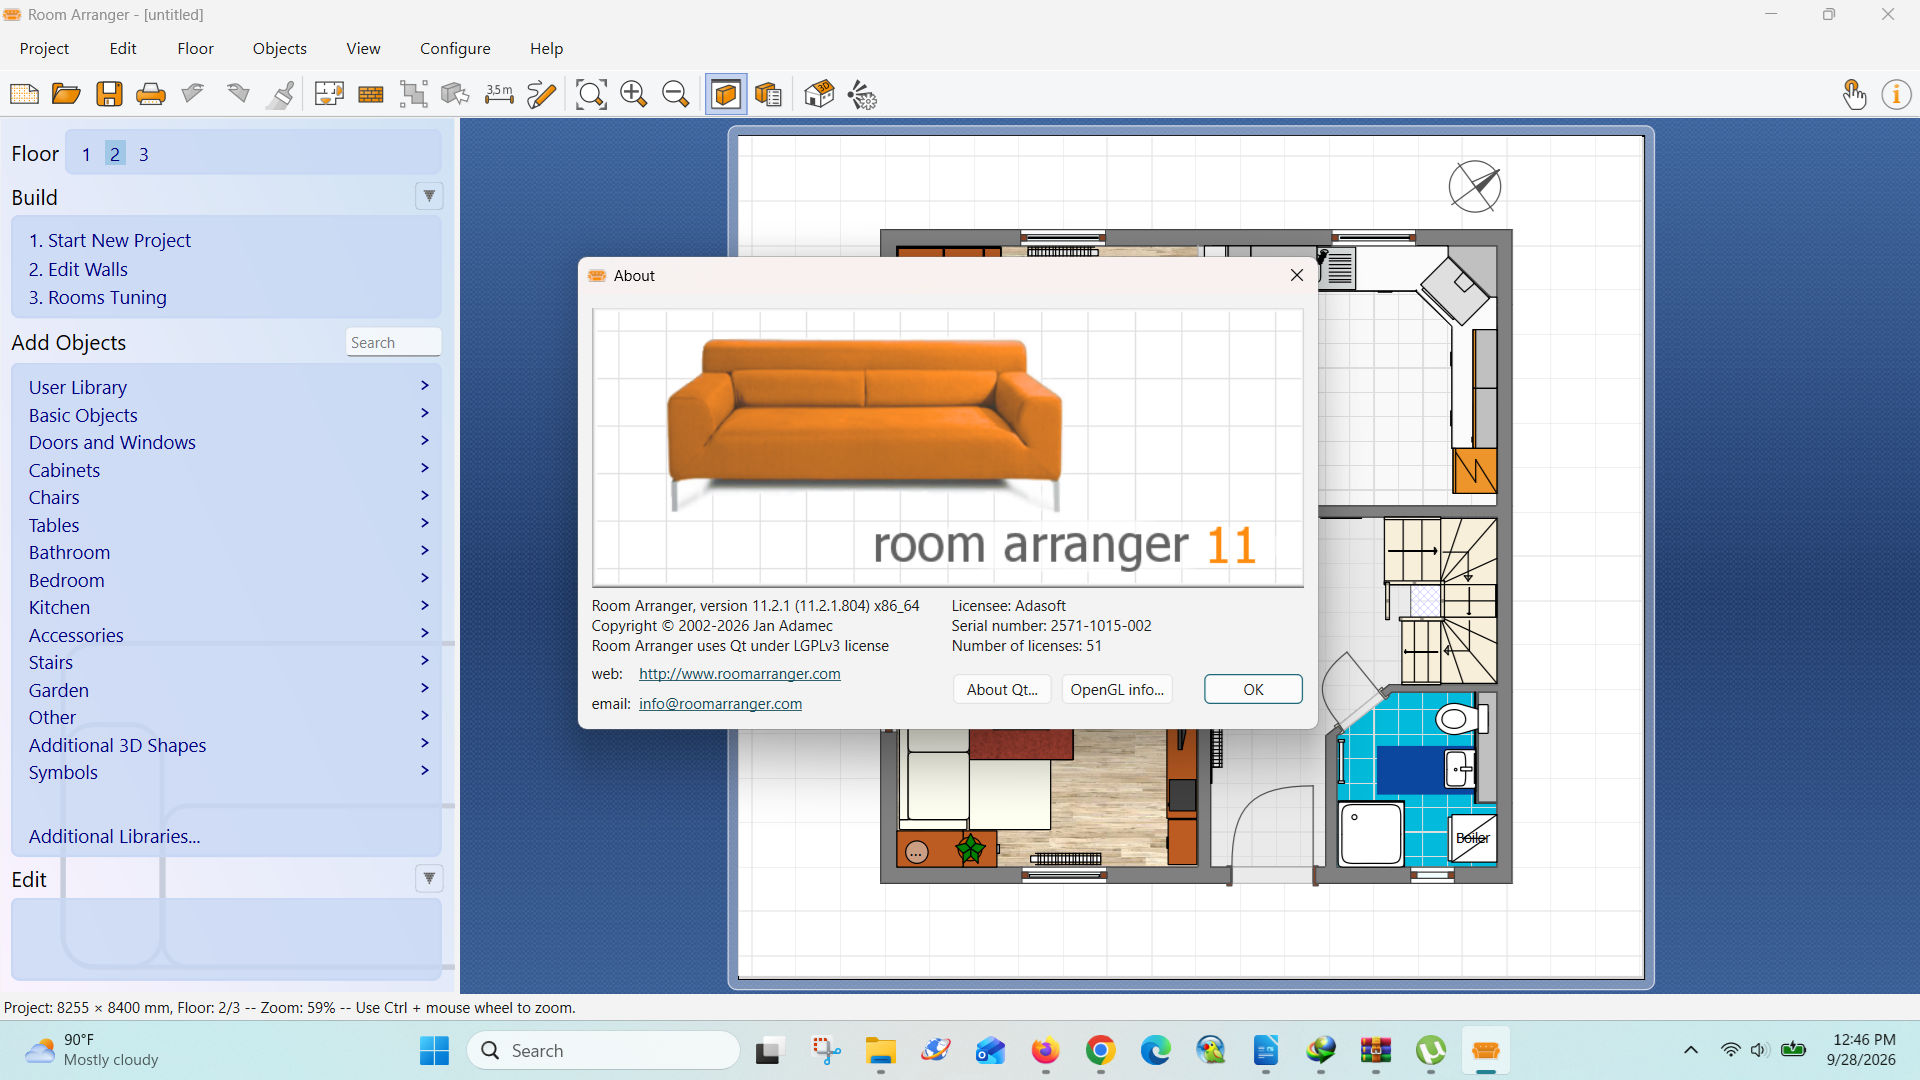Click the render settings gear spray icon
The image size is (1920, 1080).
point(862,95)
